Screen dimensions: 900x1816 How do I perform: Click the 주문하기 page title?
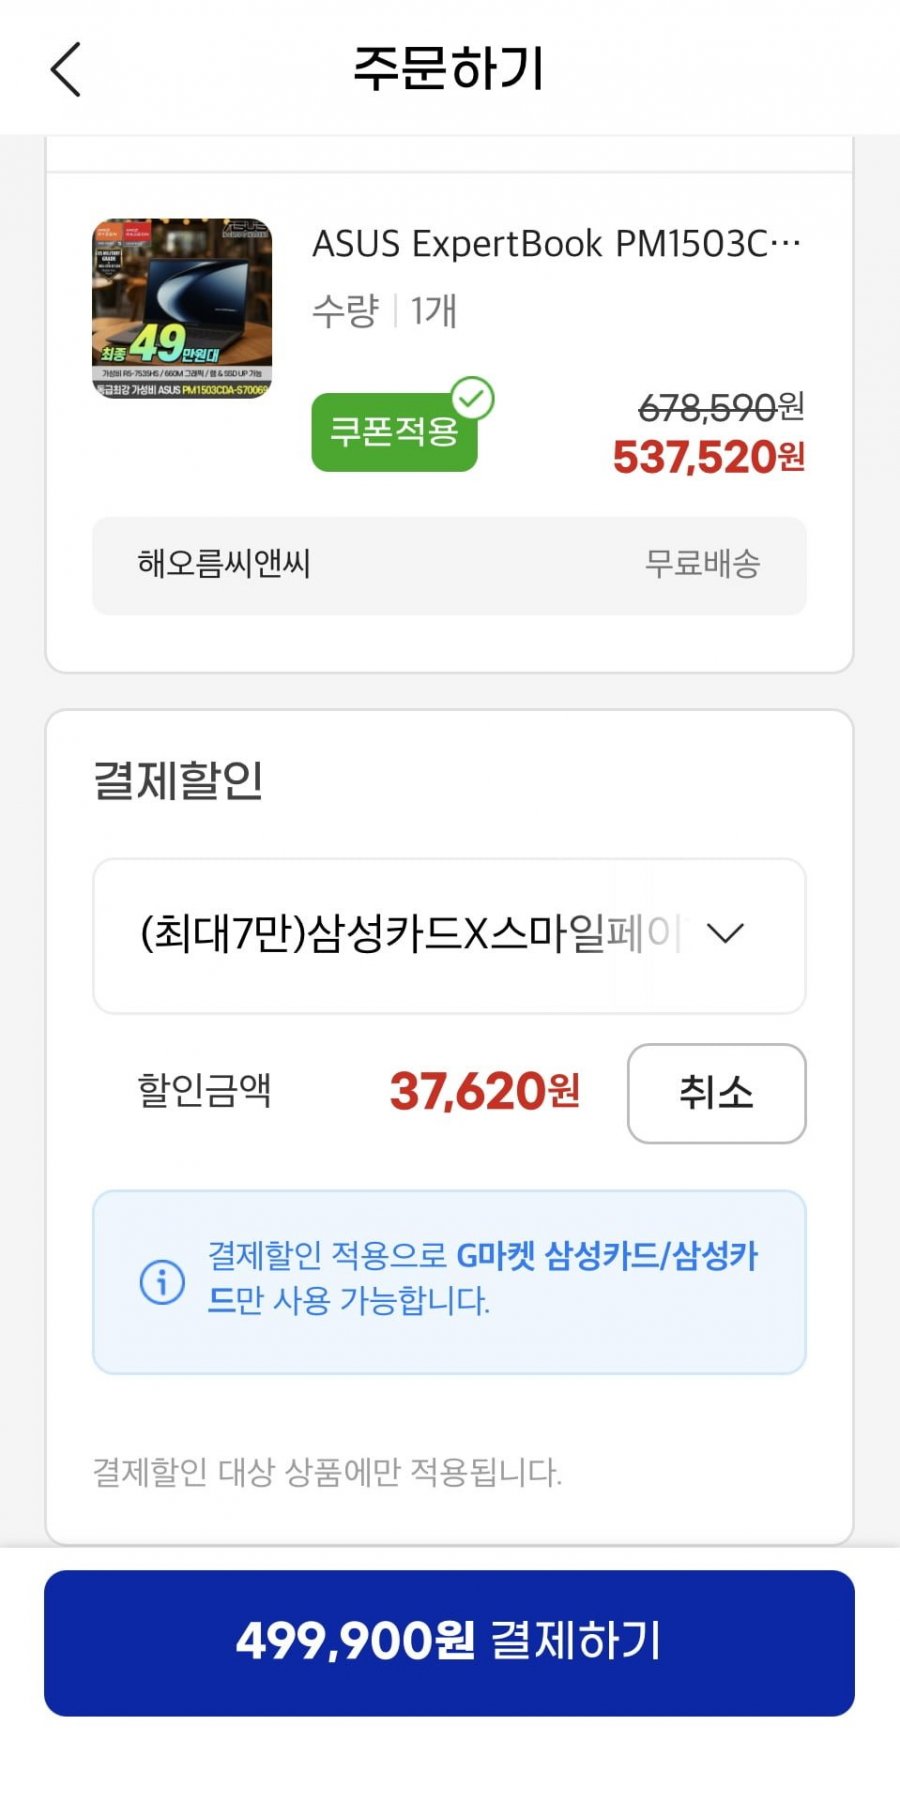[449, 68]
